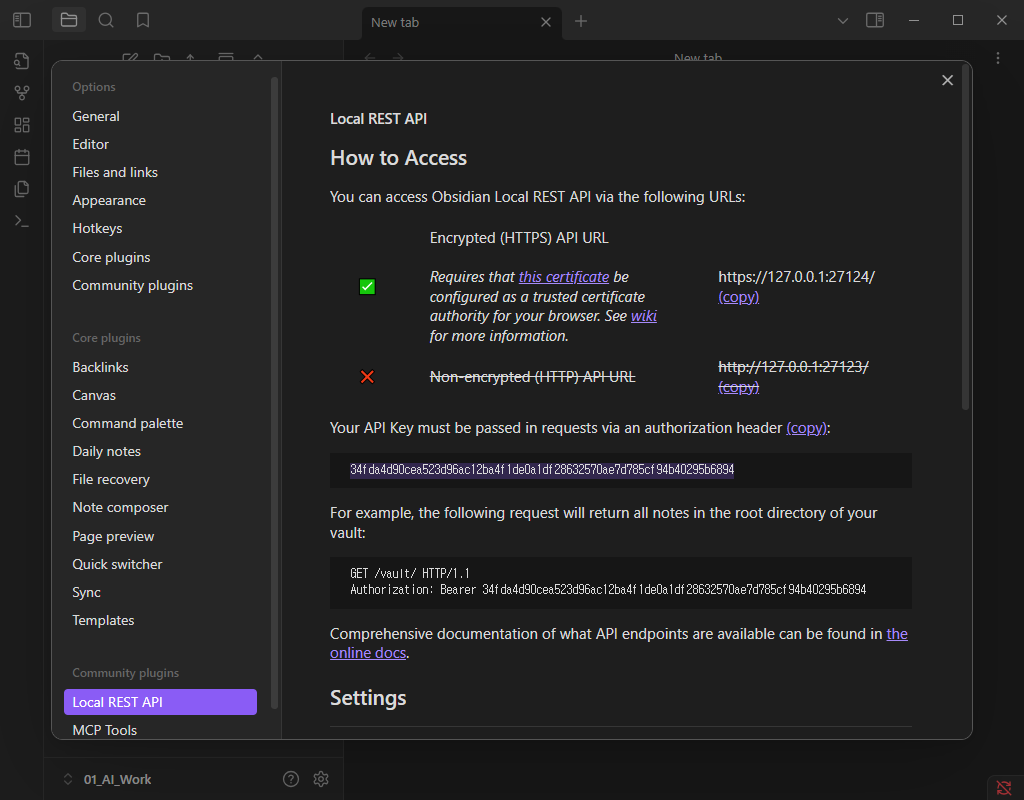Open help from the question mark icon
Screen dimensions: 1024x800
click(x=291, y=779)
